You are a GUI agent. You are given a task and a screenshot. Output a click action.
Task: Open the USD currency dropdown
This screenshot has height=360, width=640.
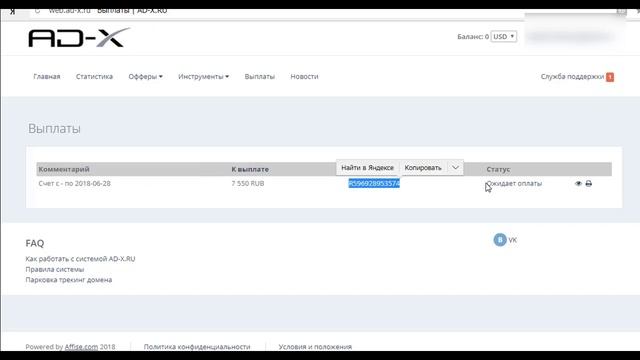(504, 37)
